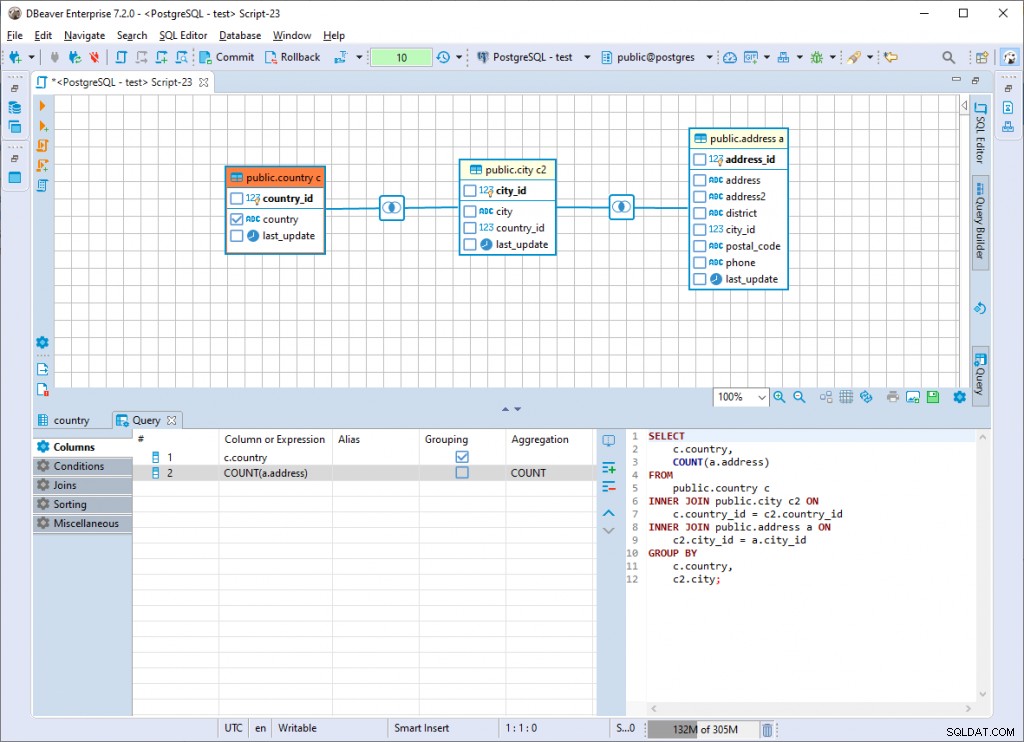The image size is (1024, 742).
Task: Click the join icon between city and address
Action: coord(622,207)
